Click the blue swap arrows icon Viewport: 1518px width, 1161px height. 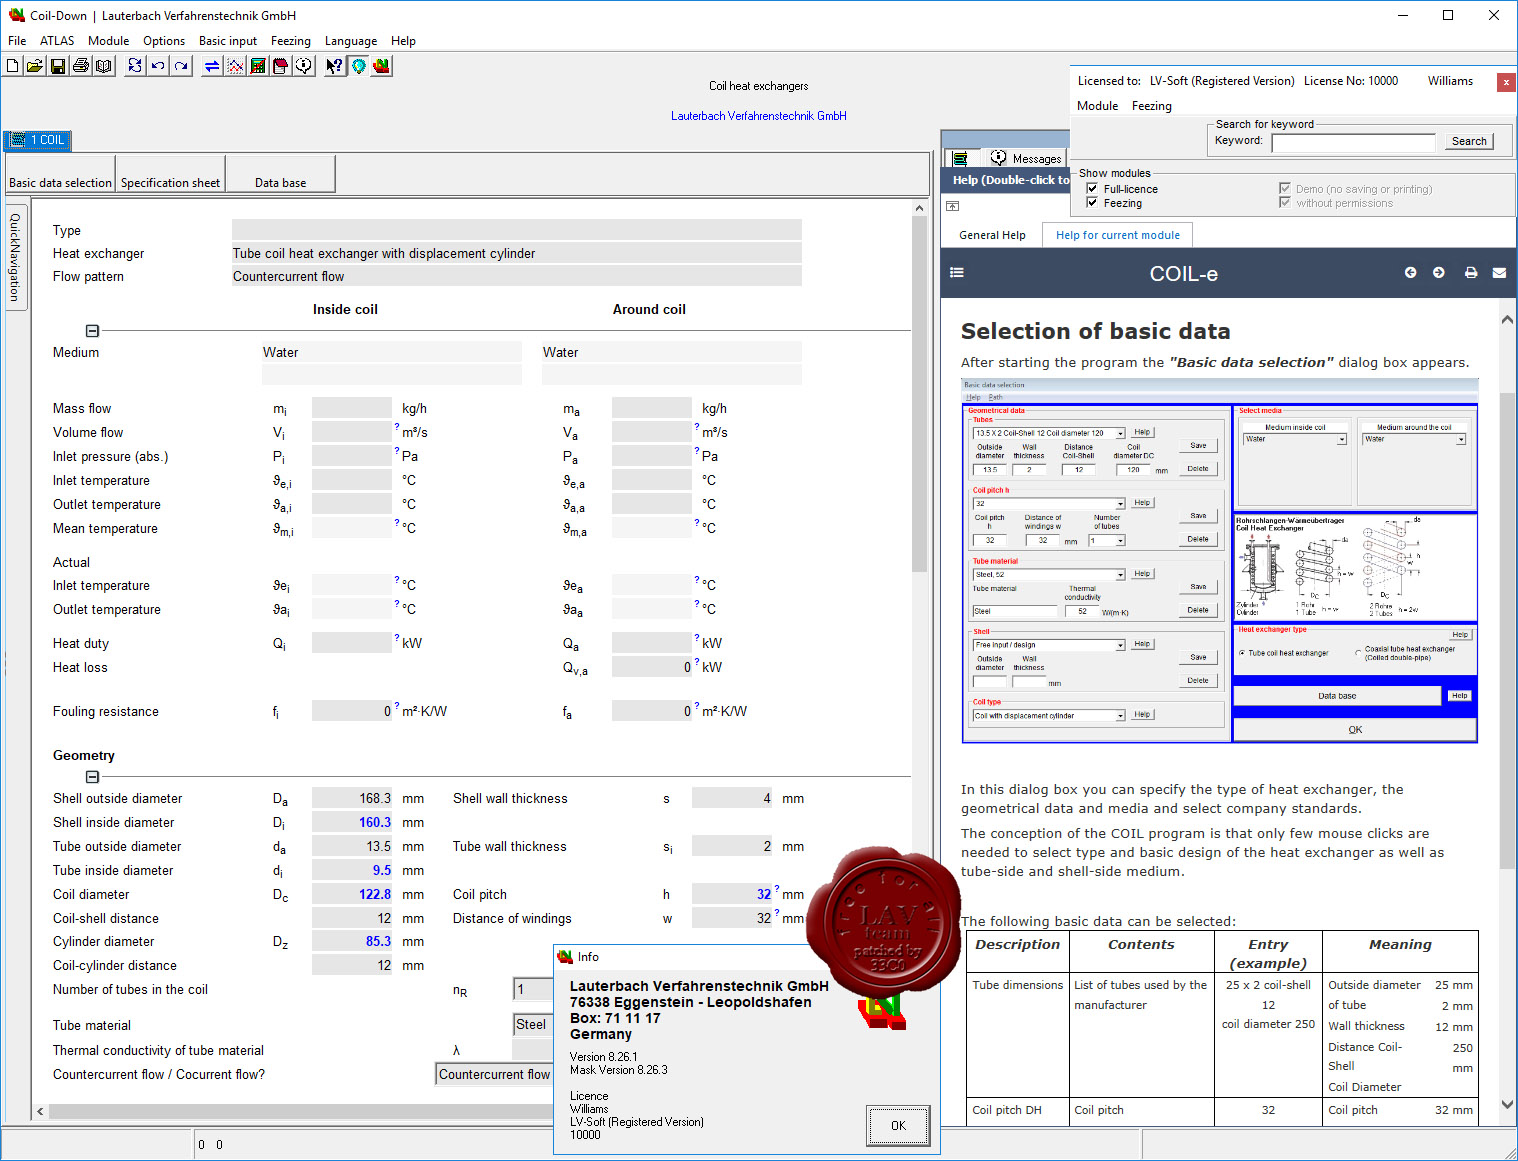pyautogui.click(x=212, y=66)
